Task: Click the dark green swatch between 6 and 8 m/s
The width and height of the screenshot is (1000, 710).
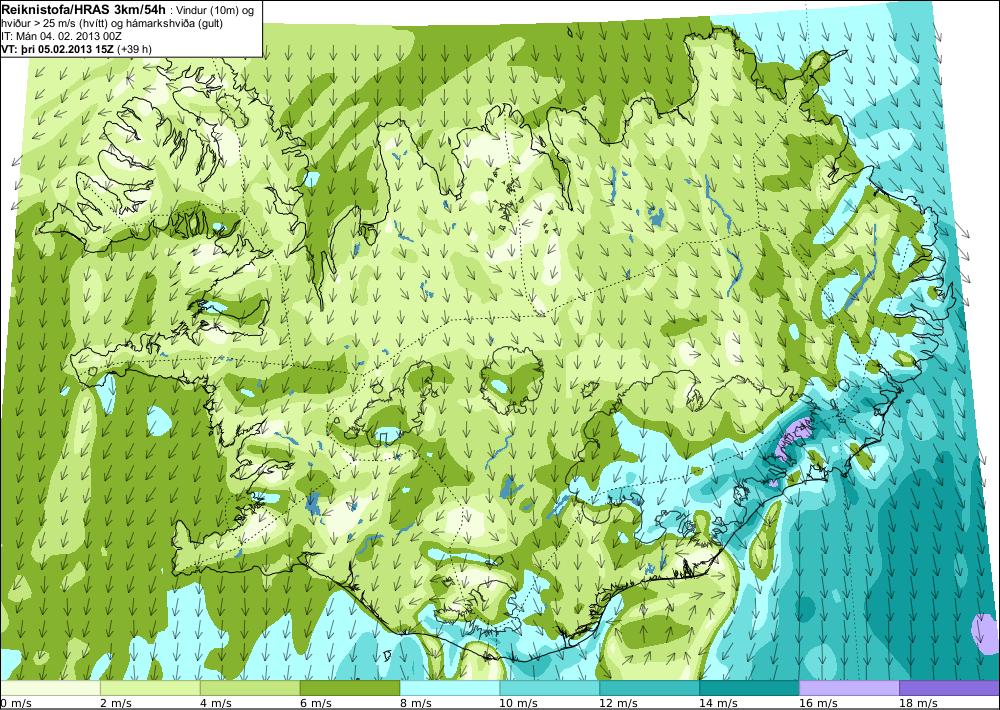Action: [x=350, y=688]
